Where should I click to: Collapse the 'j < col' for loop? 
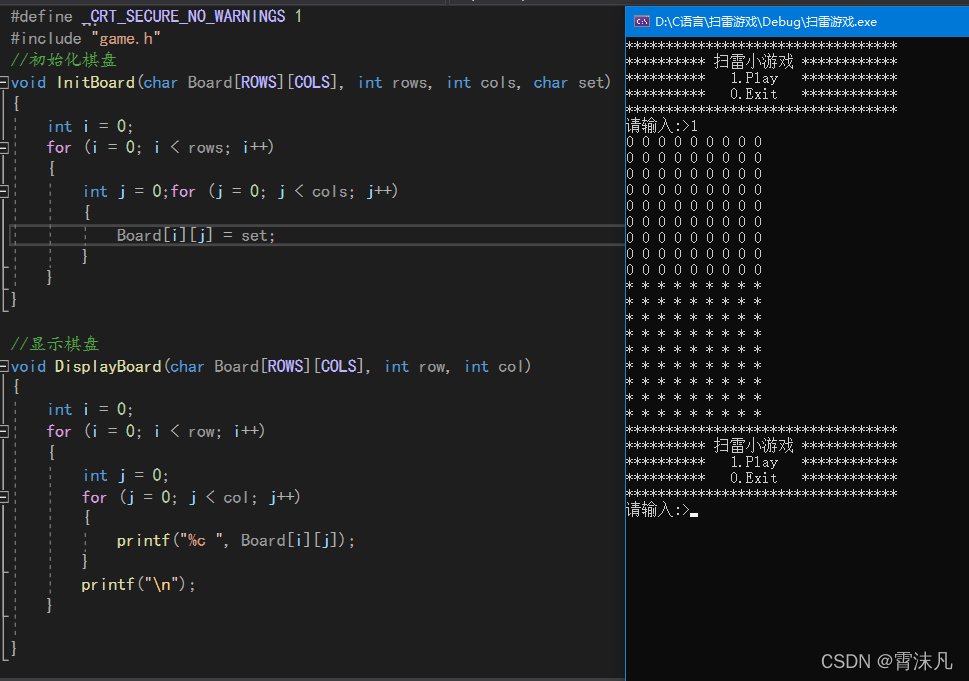click(x=4, y=497)
